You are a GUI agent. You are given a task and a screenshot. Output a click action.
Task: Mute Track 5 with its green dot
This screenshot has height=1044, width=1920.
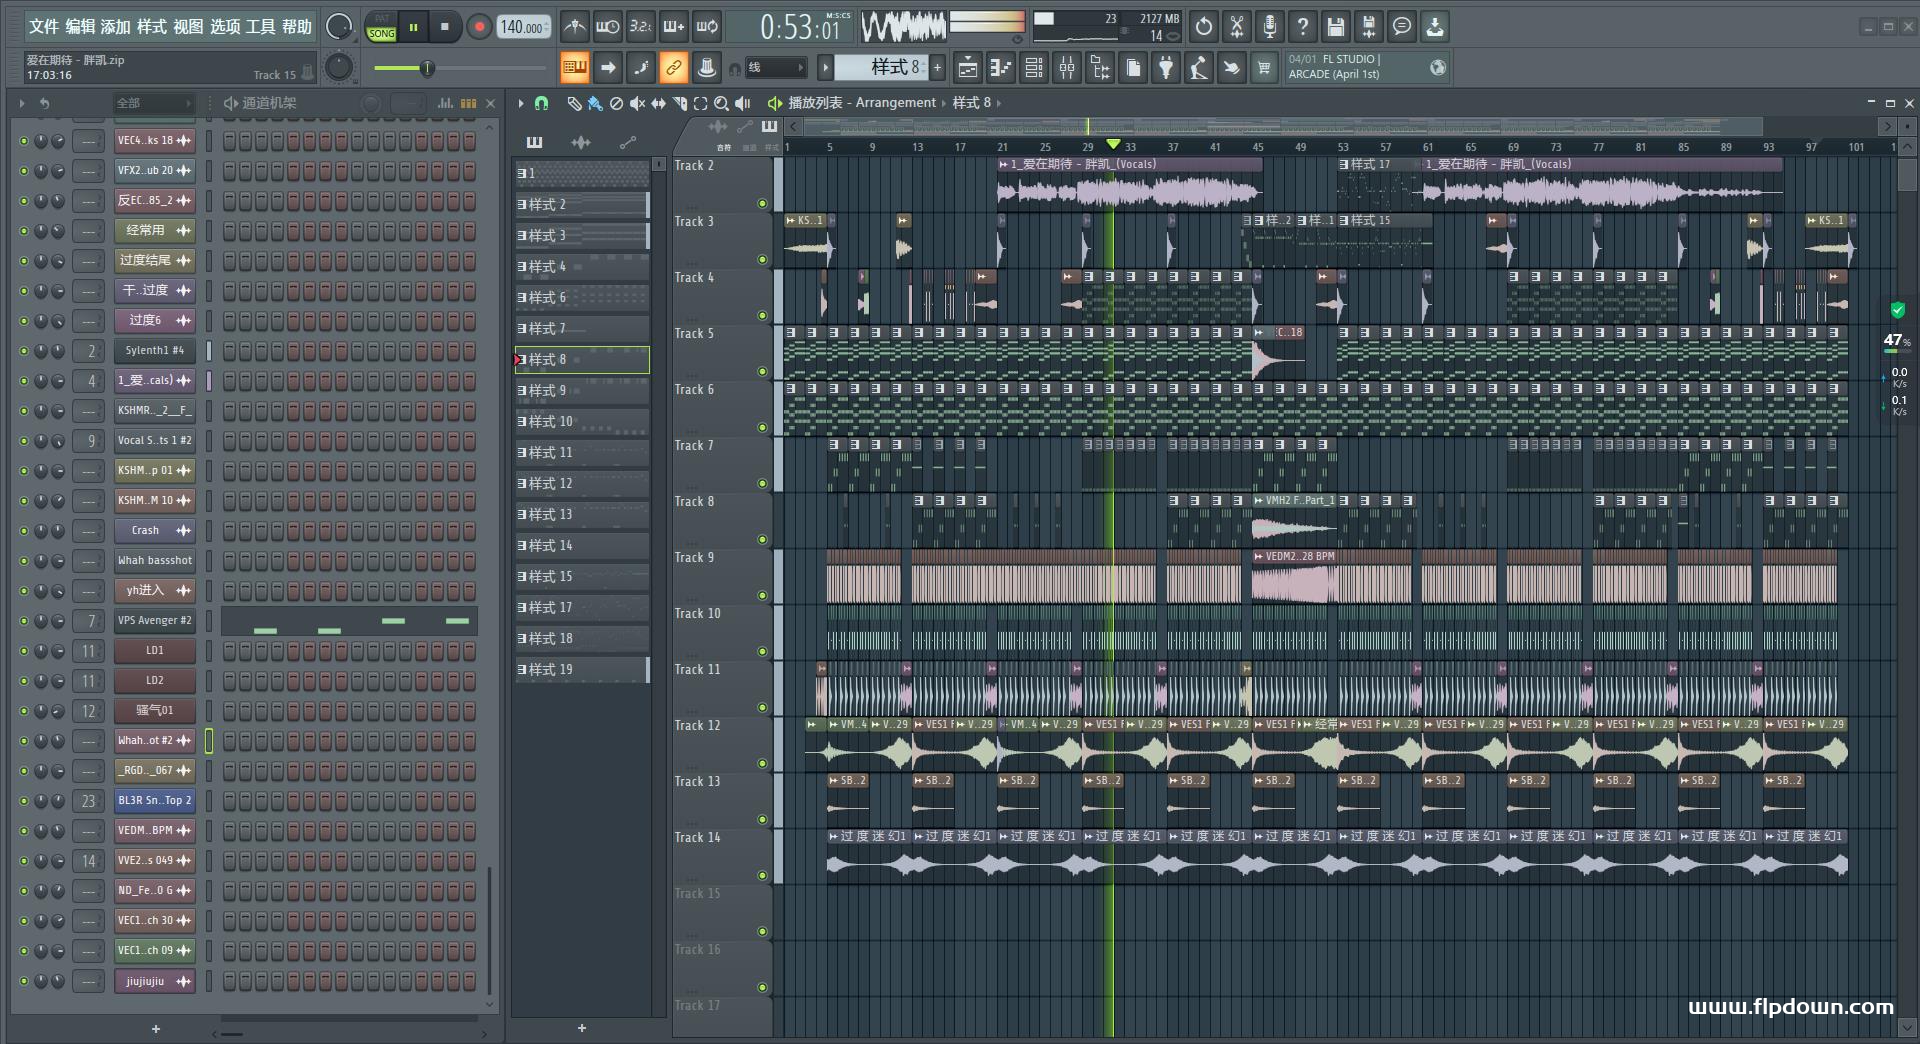[x=762, y=371]
